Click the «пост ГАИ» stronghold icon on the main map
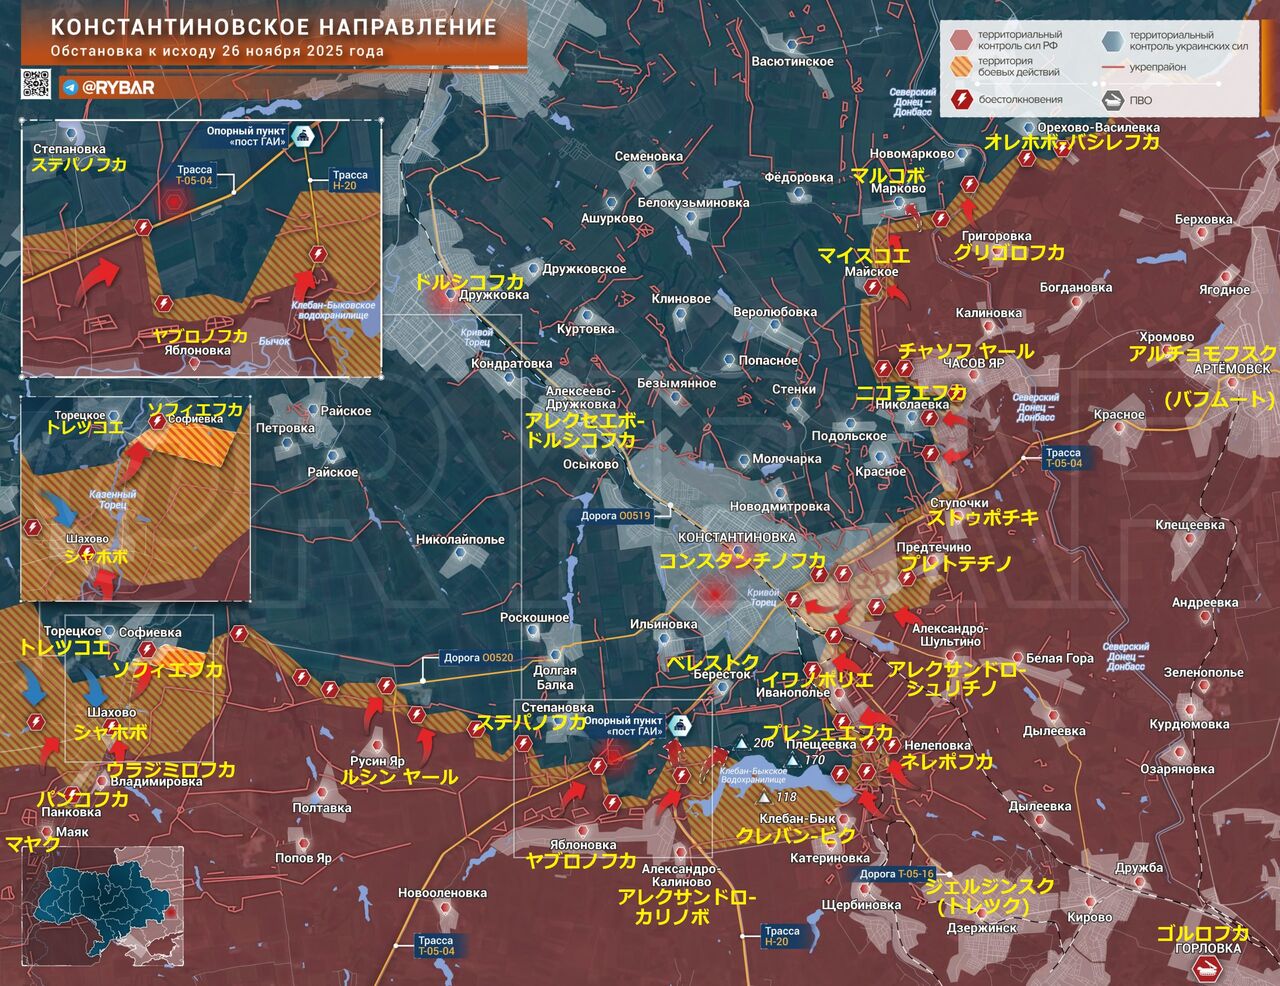1280x986 pixels. [680, 726]
